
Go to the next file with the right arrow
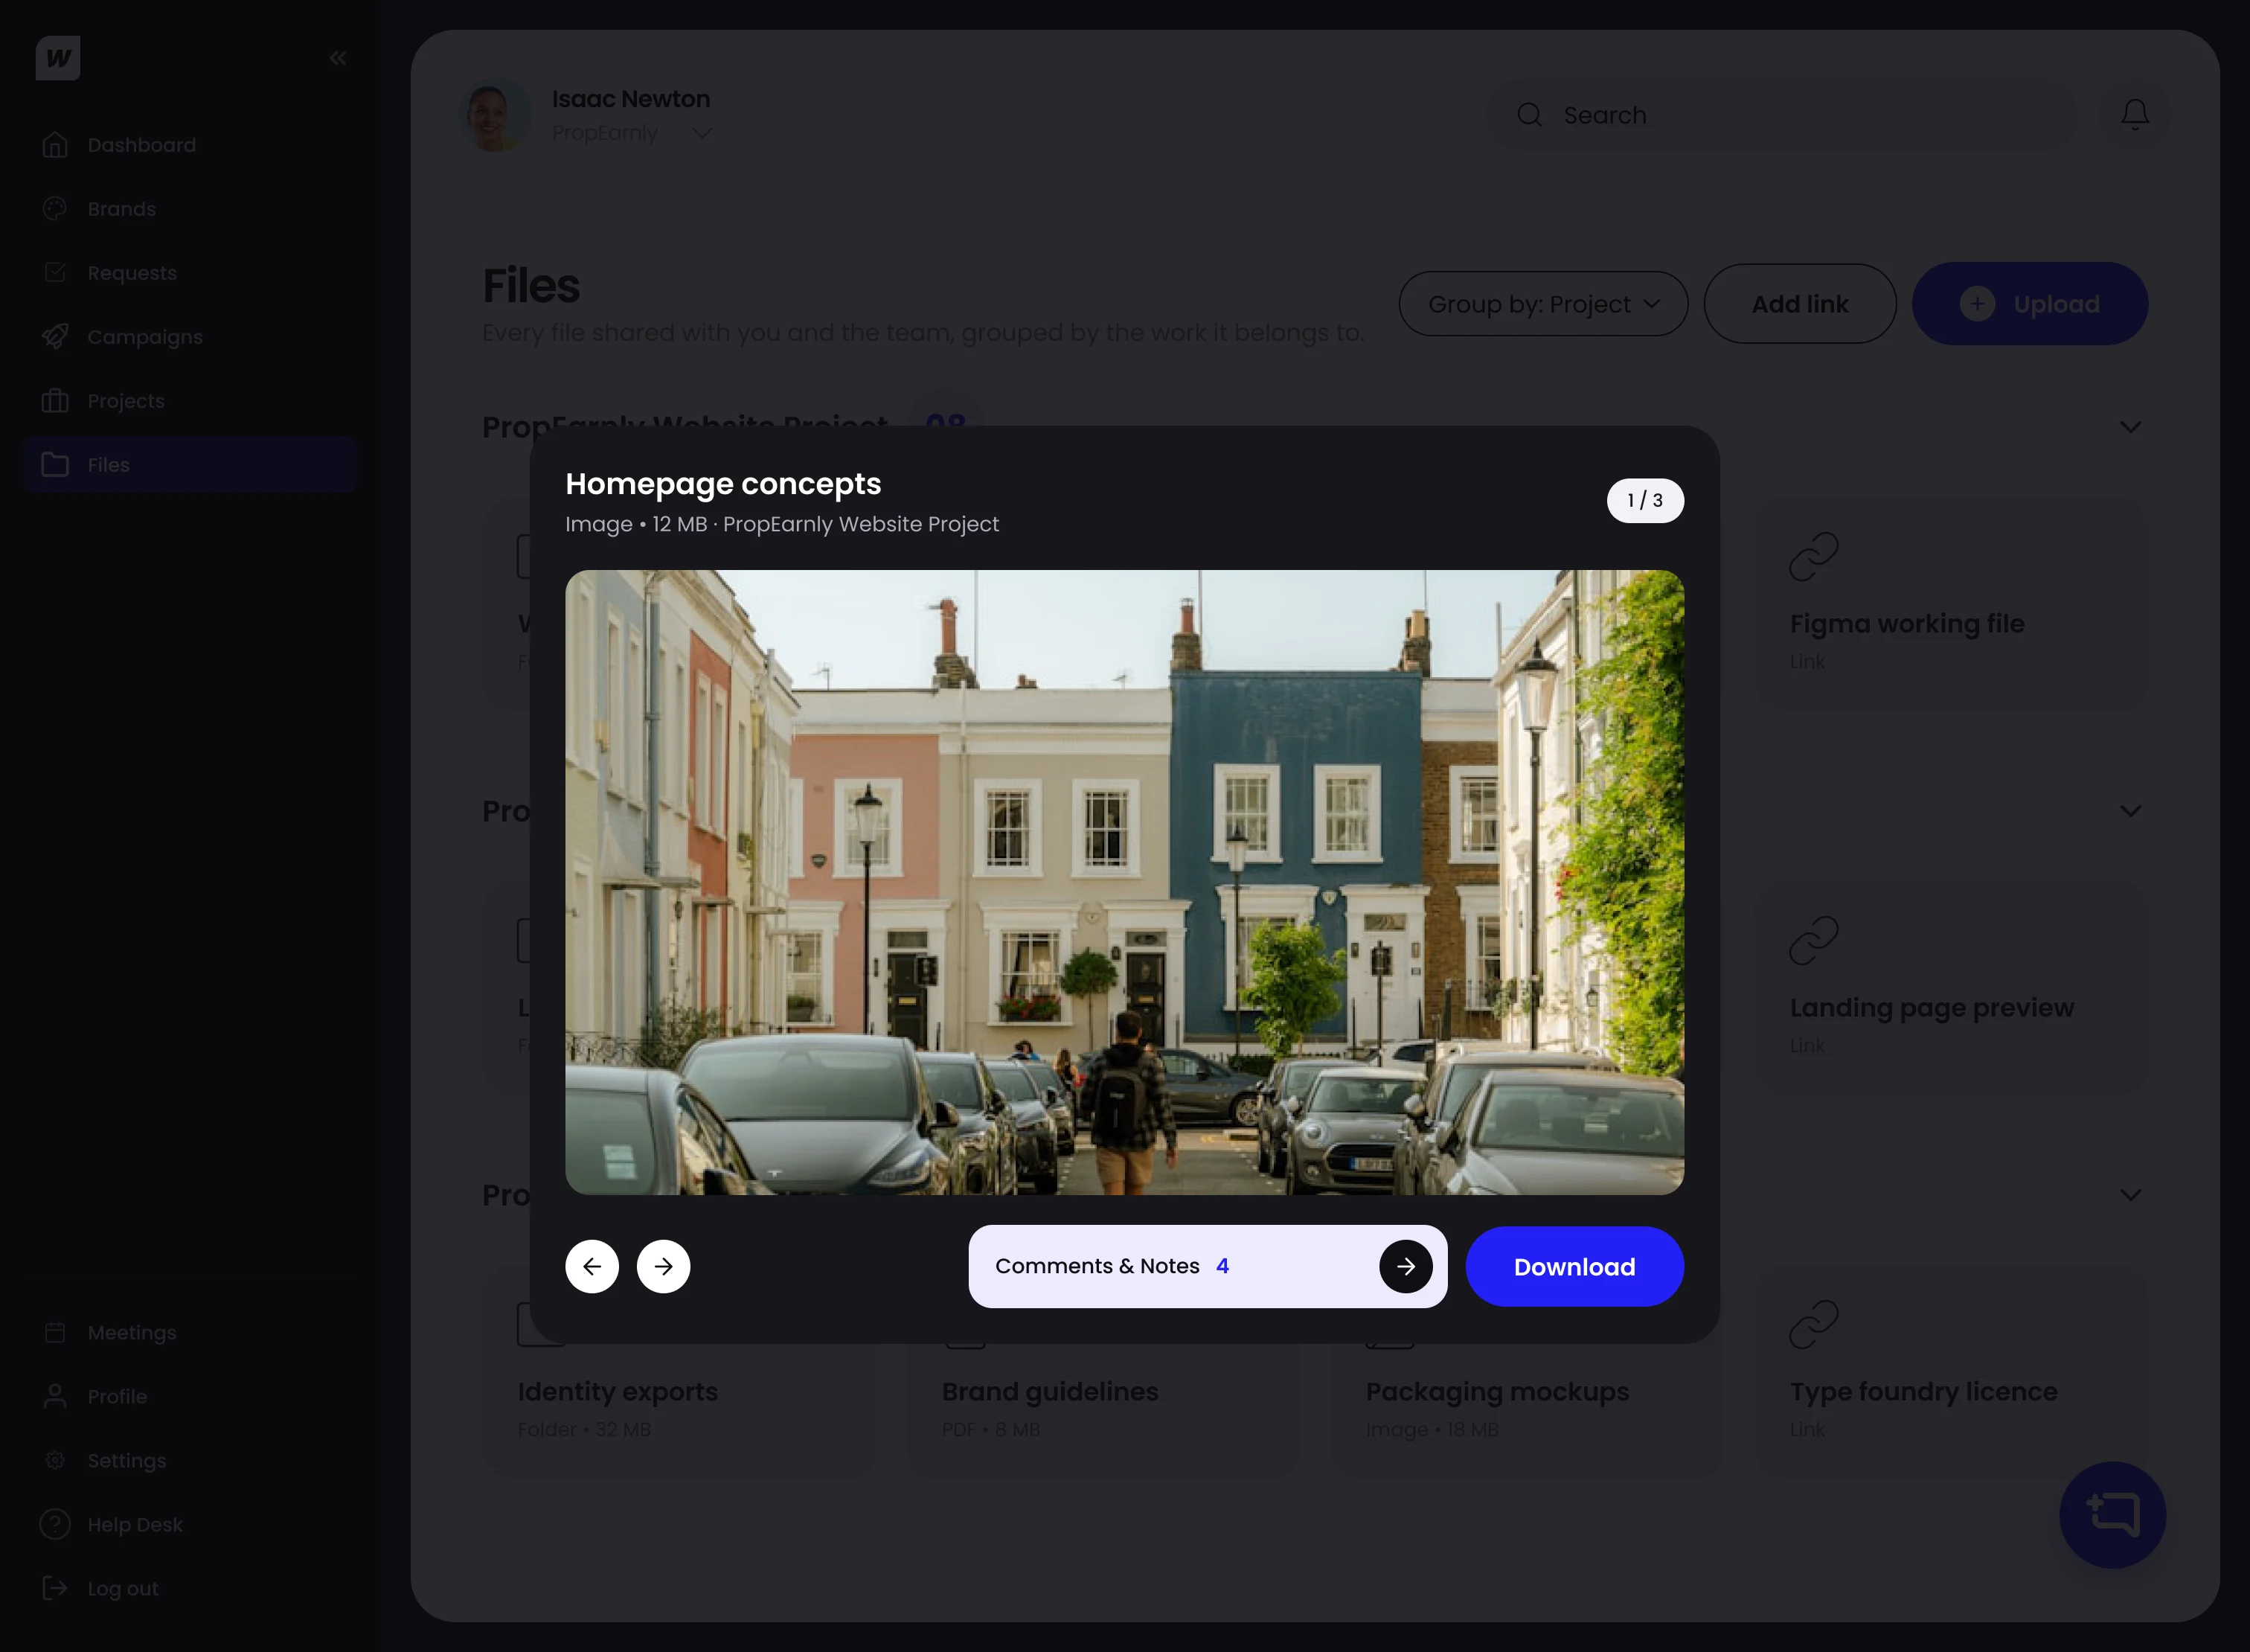664,1267
